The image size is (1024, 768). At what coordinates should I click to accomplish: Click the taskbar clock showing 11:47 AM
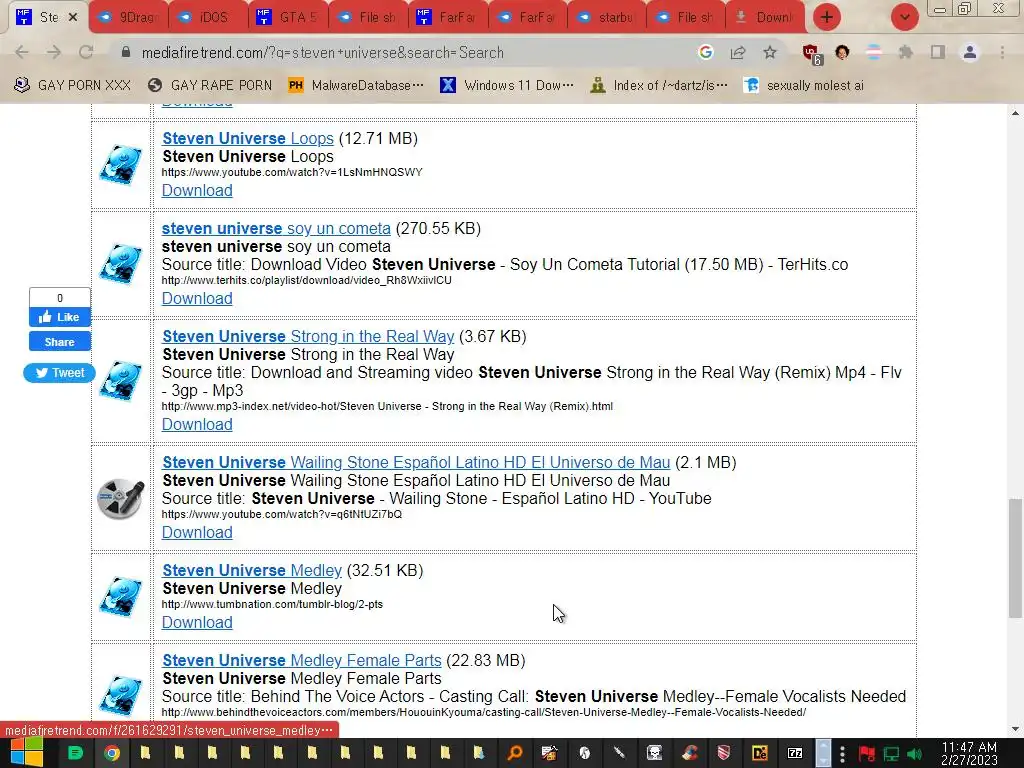click(969, 753)
